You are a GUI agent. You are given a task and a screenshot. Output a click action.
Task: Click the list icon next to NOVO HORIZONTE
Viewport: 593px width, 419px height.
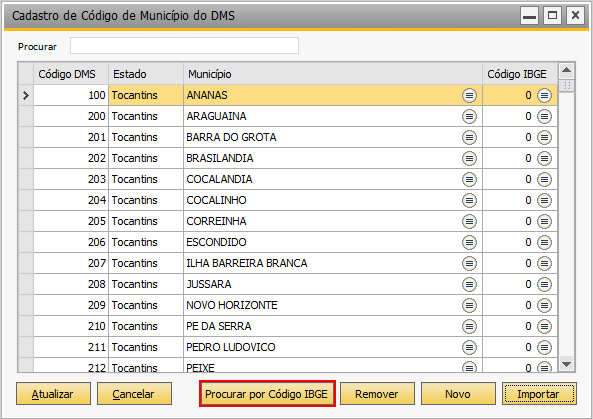469,305
